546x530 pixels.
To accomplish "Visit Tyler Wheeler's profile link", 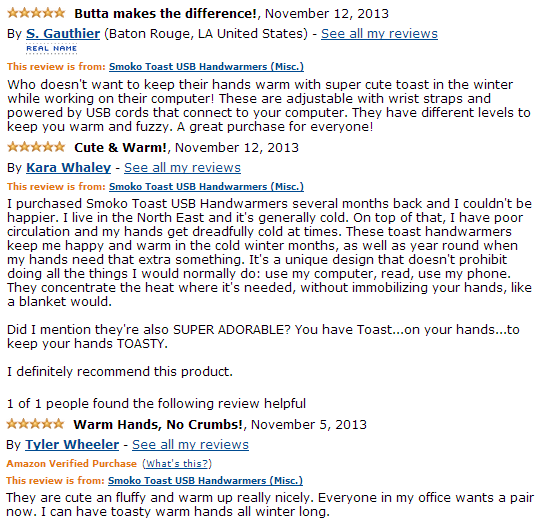I will pos(72,445).
